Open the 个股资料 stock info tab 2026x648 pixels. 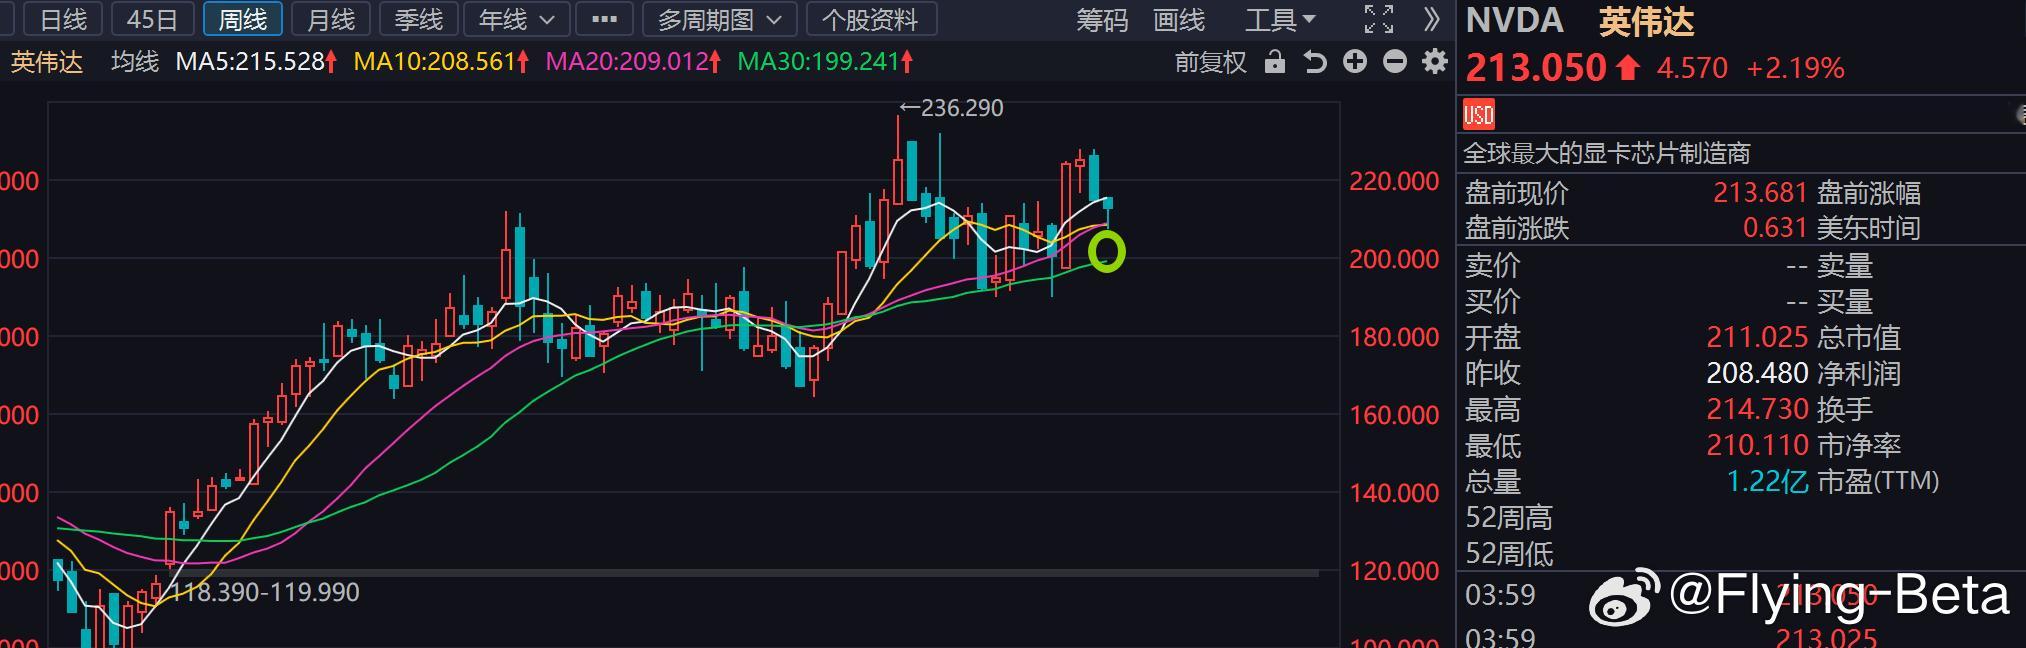pos(870,19)
